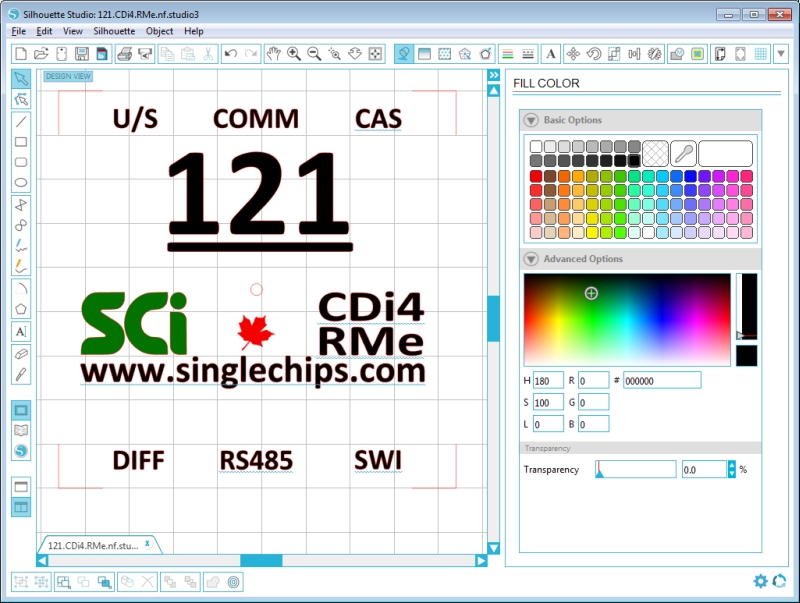The width and height of the screenshot is (800, 603).
Task: Pick the Draw a Rectangle tool
Action: 21,142
